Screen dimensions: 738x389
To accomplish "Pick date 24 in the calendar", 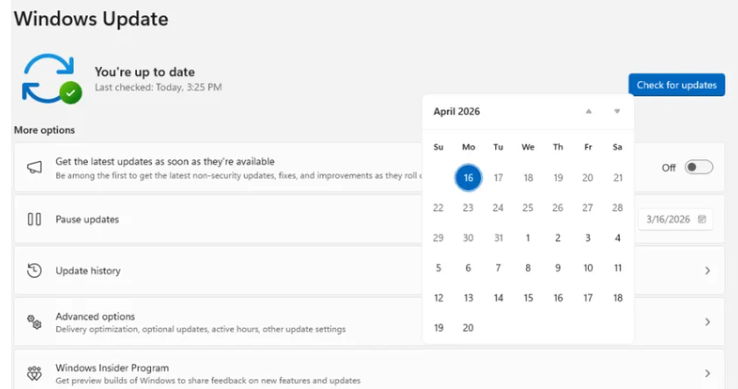I will pos(498,208).
